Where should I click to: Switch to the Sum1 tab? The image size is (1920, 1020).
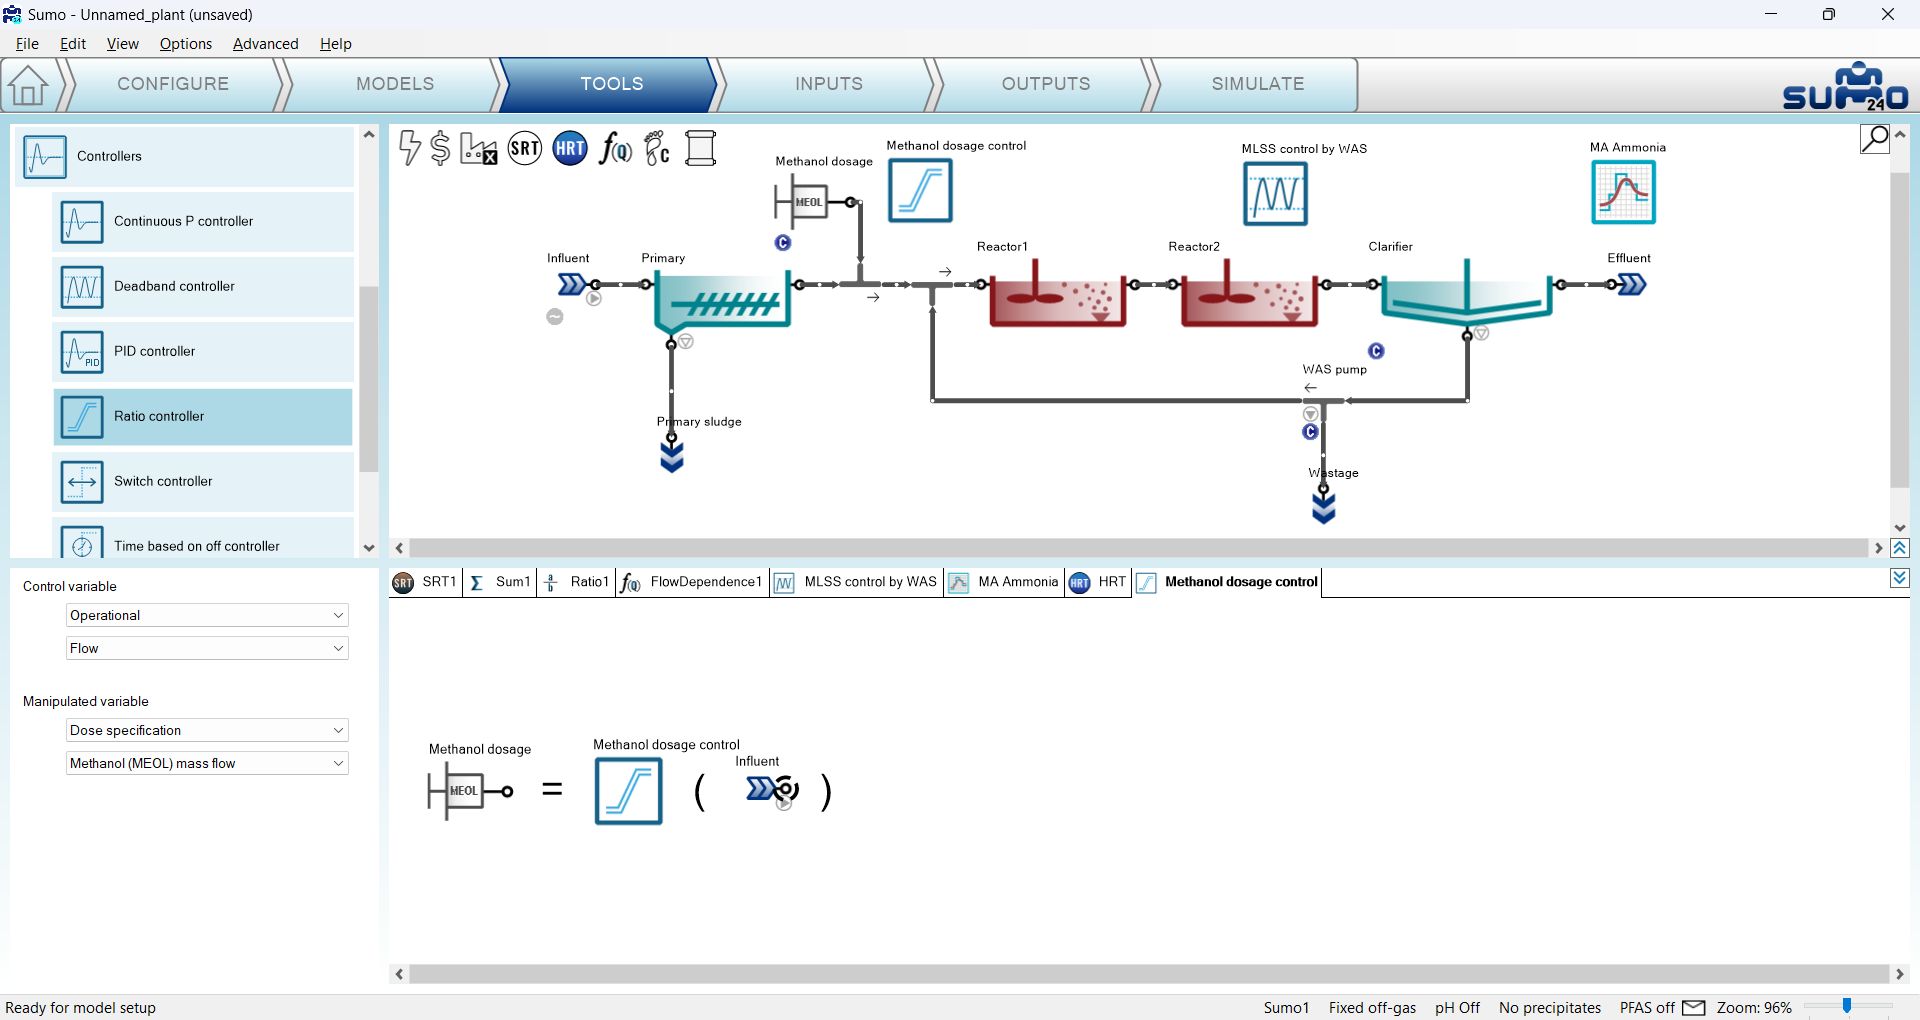pyautogui.click(x=500, y=582)
